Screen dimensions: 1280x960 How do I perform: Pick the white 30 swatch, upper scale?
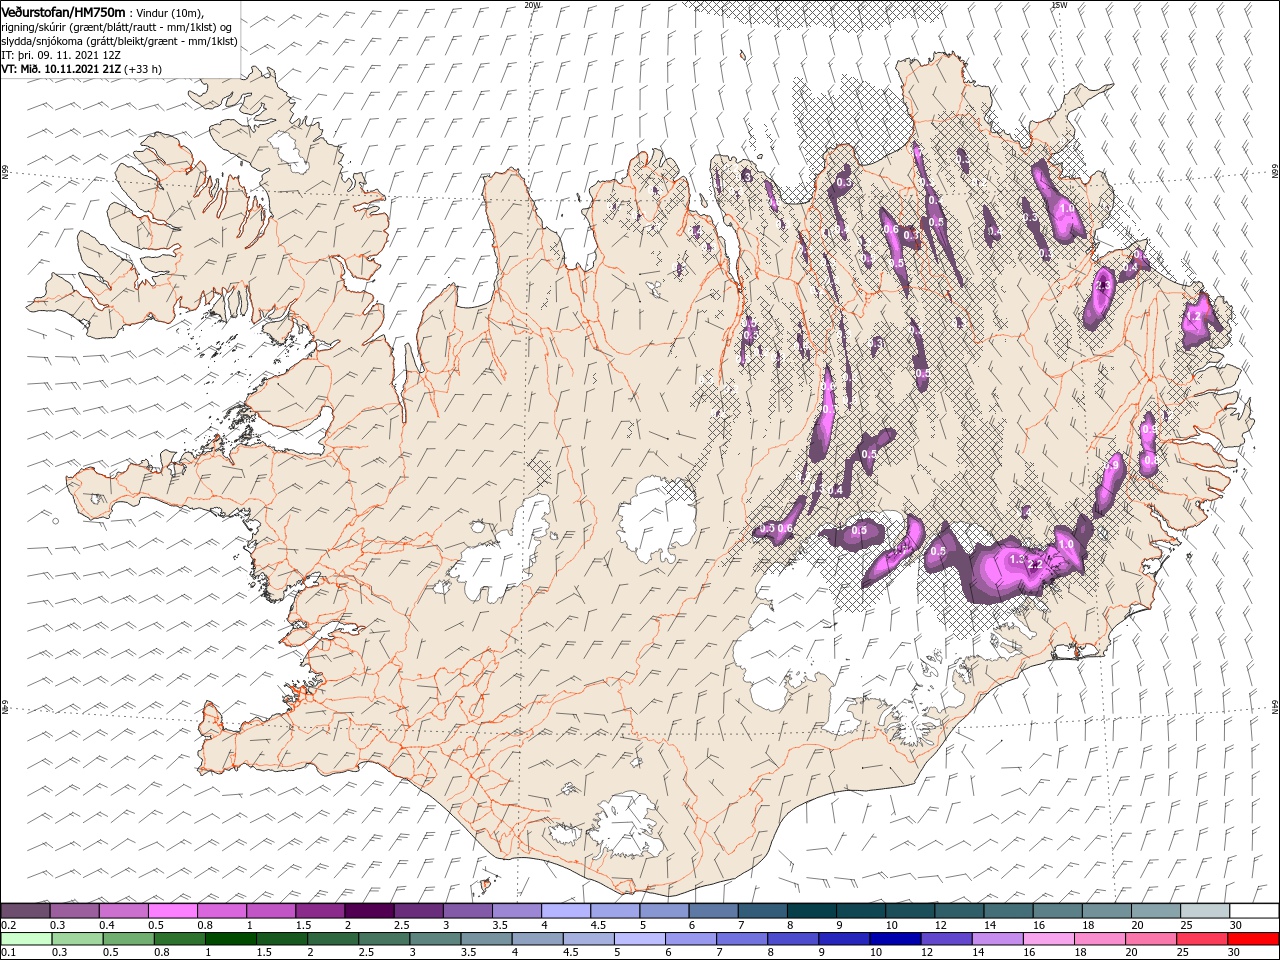[1254, 911]
